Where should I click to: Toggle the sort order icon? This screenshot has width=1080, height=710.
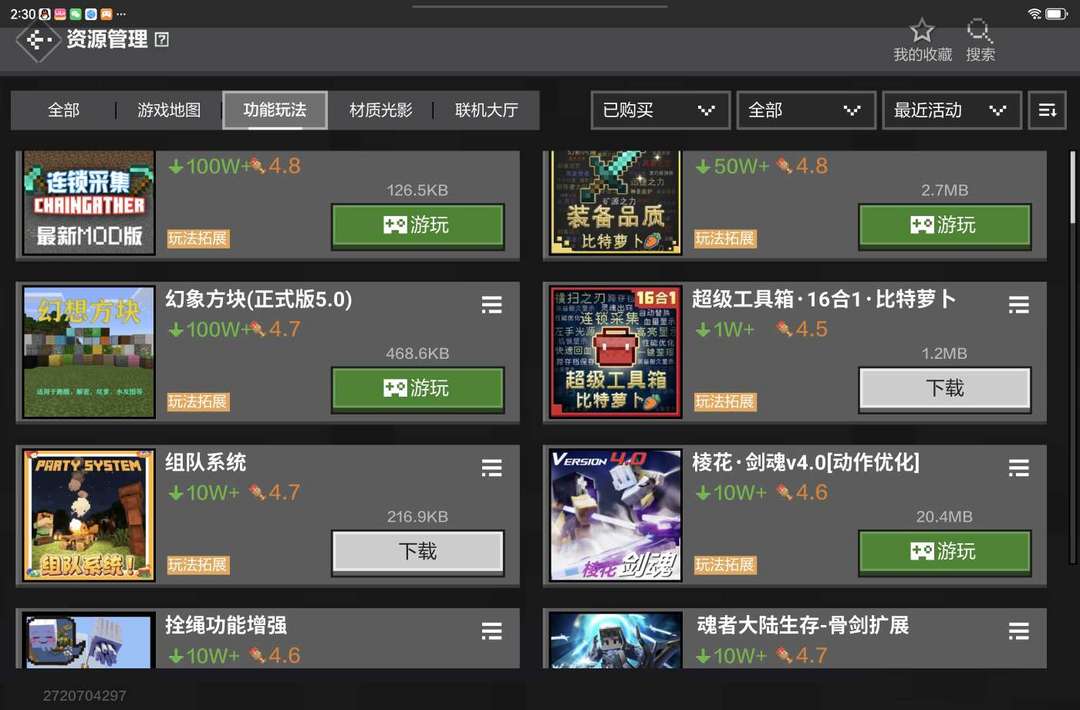1047,110
